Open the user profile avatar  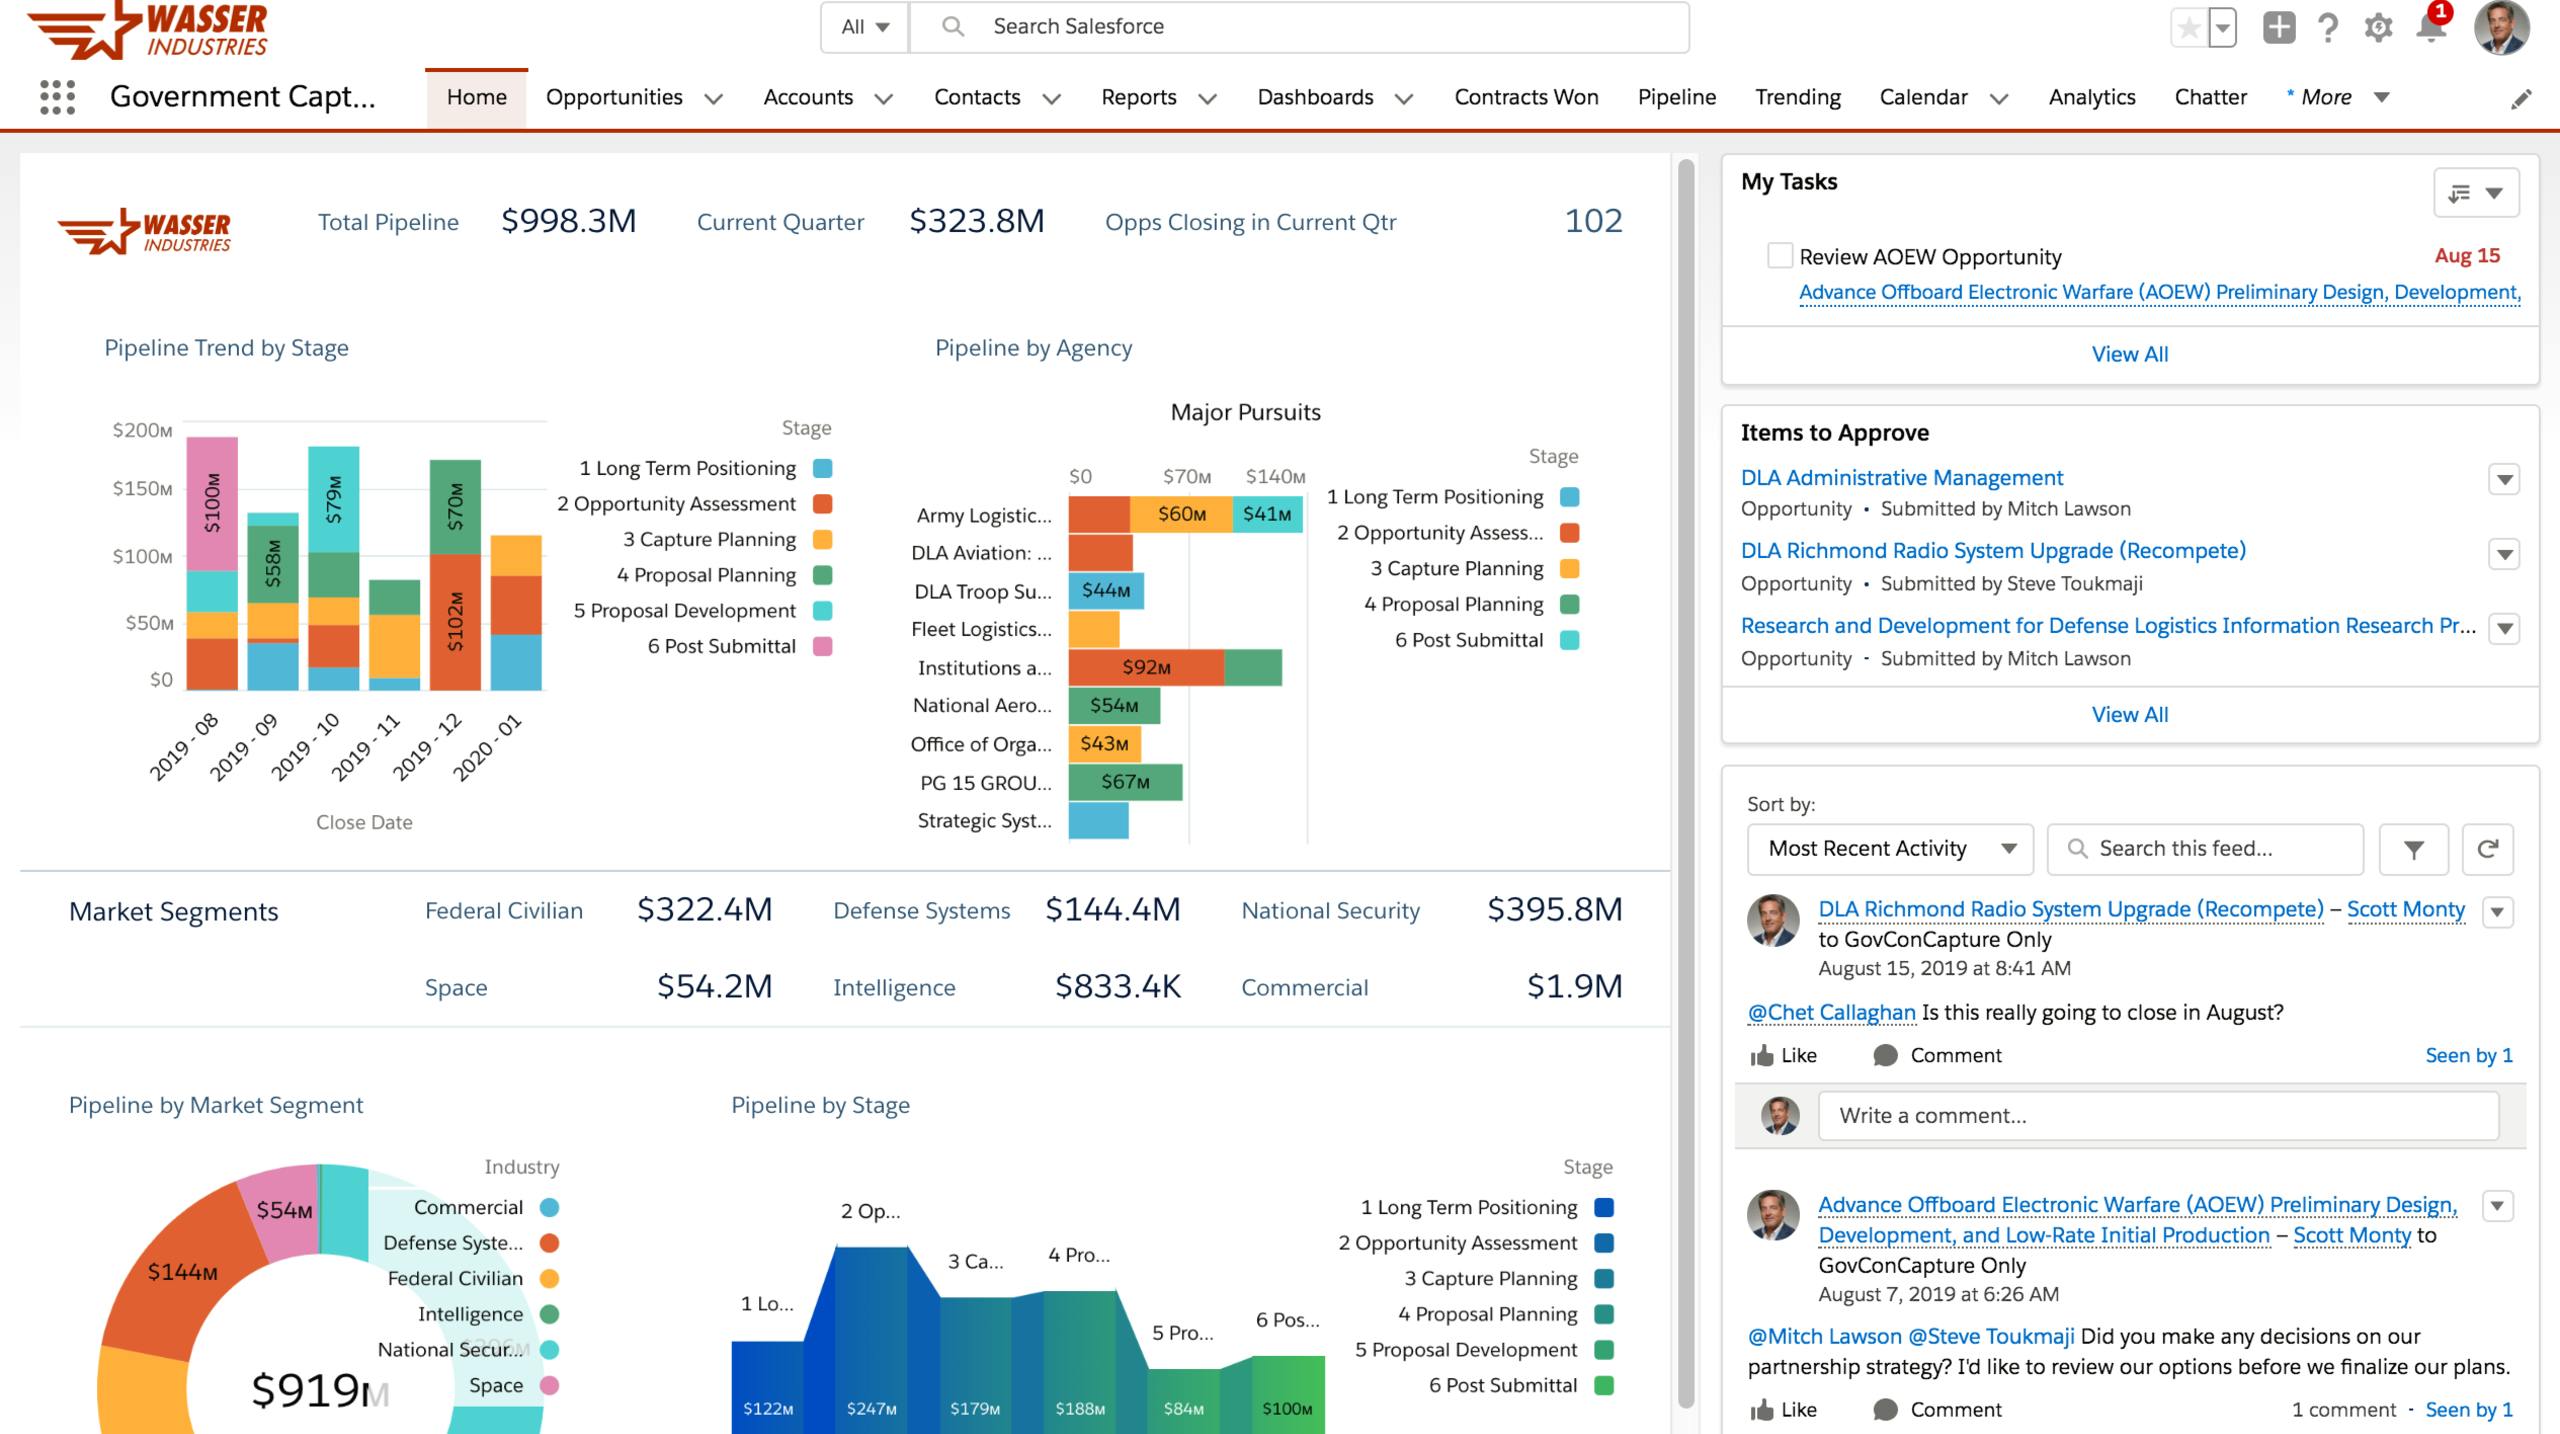tap(2501, 27)
